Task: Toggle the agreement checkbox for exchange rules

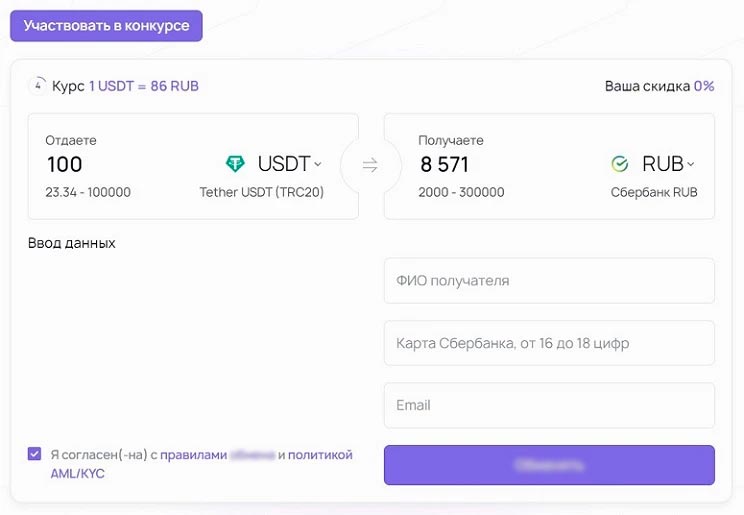Action: click(x=35, y=454)
